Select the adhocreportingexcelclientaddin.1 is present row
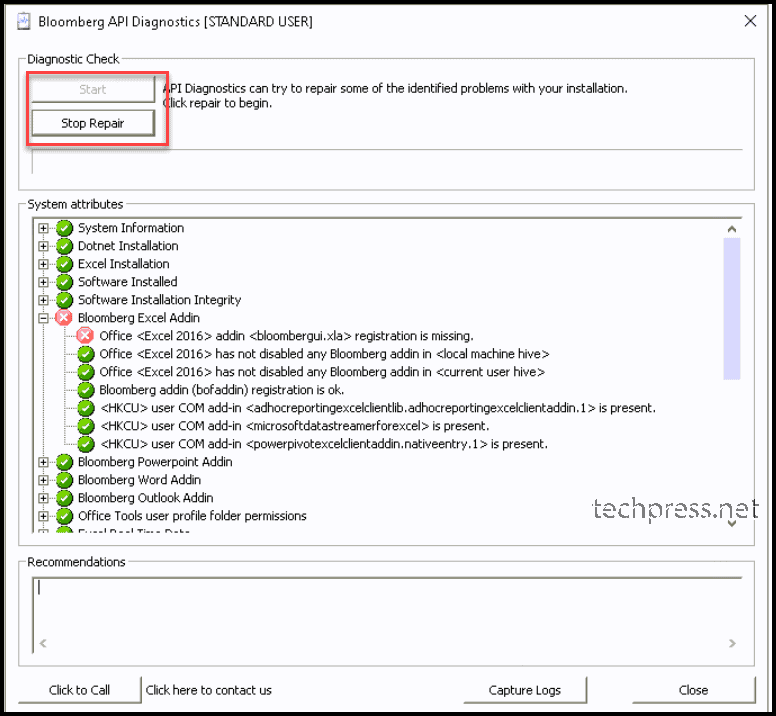 coord(378,408)
